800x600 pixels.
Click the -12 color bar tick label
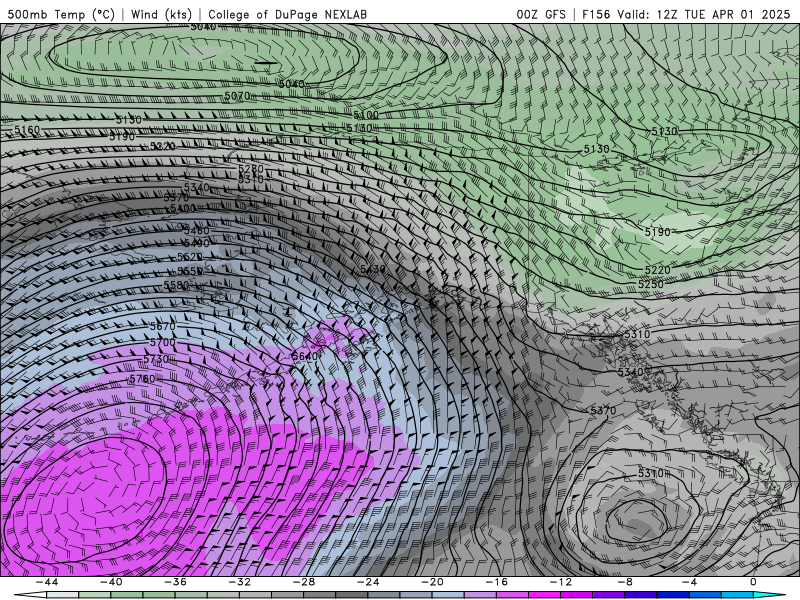click(x=561, y=583)
